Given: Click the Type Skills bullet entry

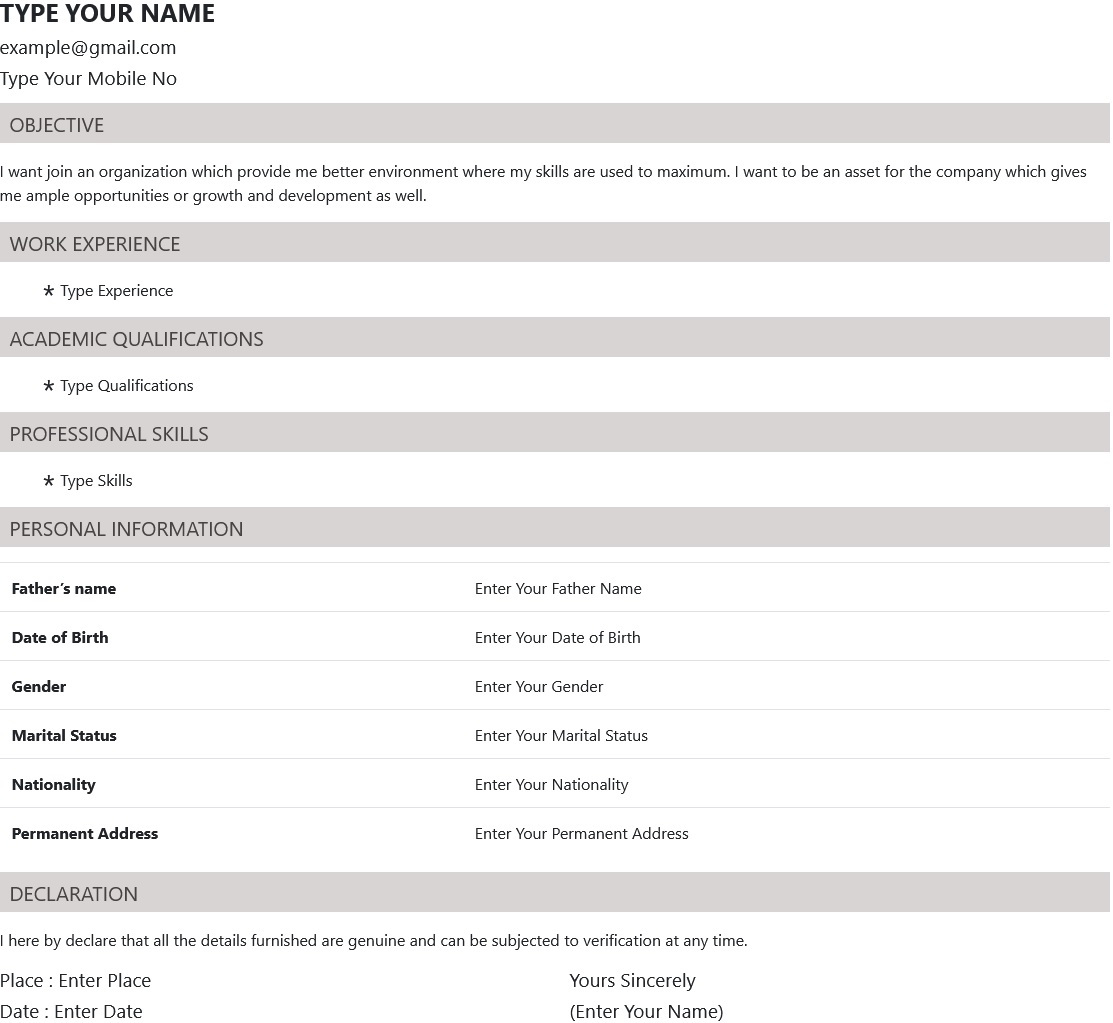Looking at the screenshot, I should point(96,480).
